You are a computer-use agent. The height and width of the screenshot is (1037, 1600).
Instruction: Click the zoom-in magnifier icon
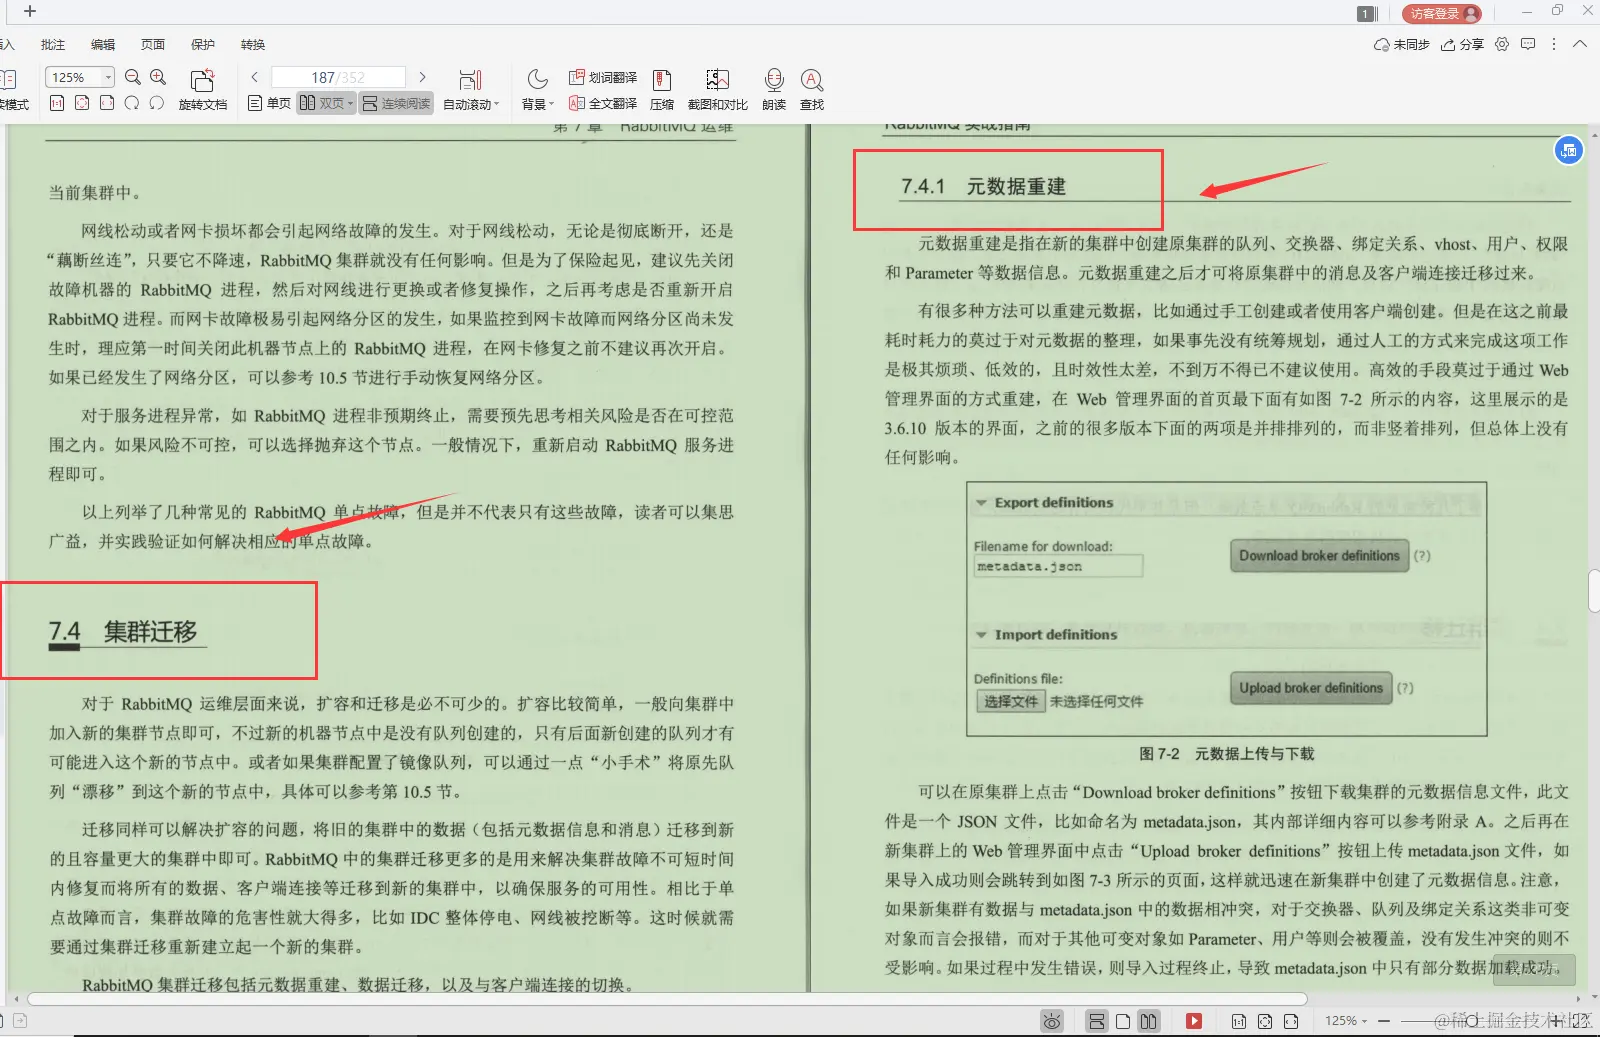point(157,76)
